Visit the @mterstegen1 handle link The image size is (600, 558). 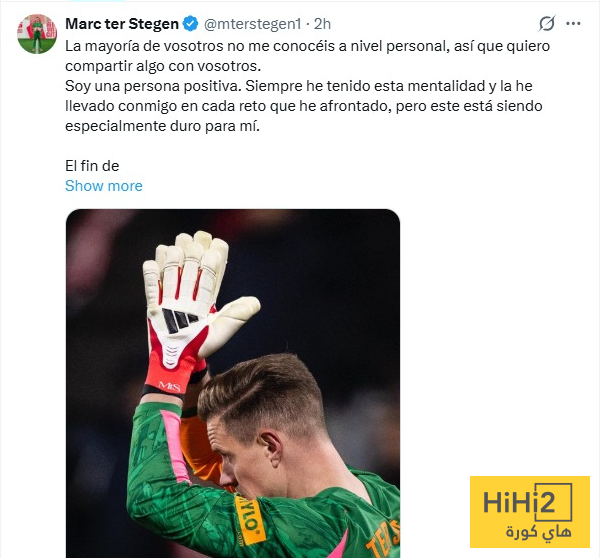coord(253,24)
